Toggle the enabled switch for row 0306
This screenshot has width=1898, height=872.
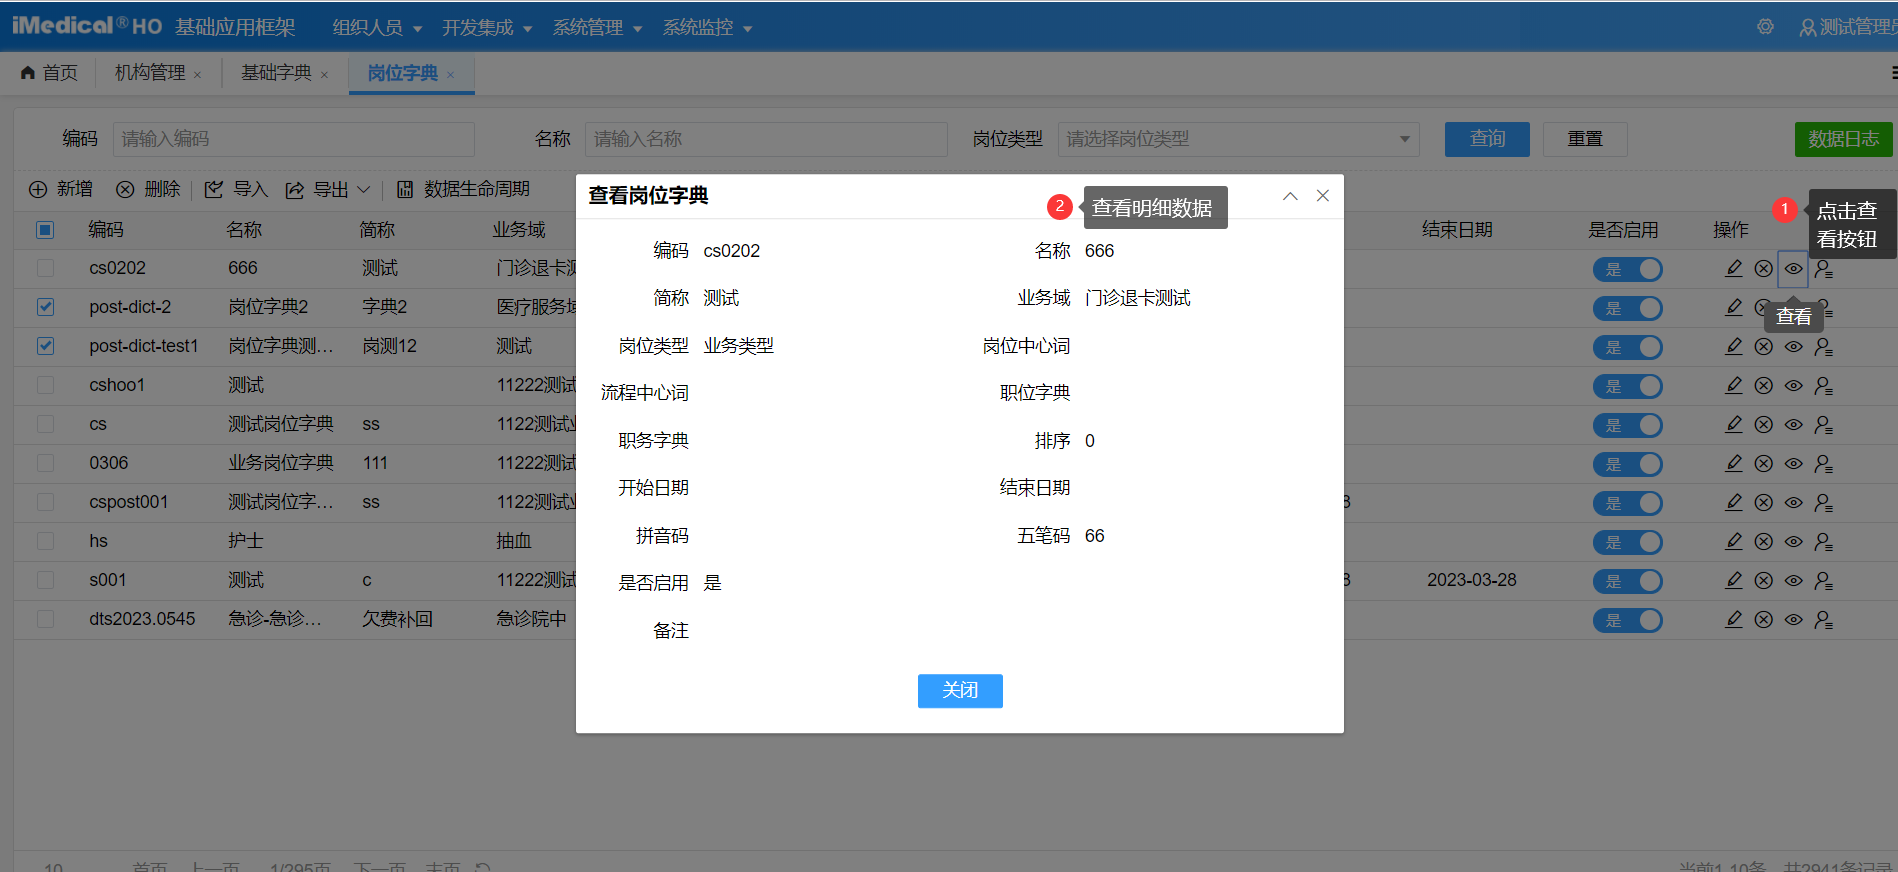[1627, 464]
